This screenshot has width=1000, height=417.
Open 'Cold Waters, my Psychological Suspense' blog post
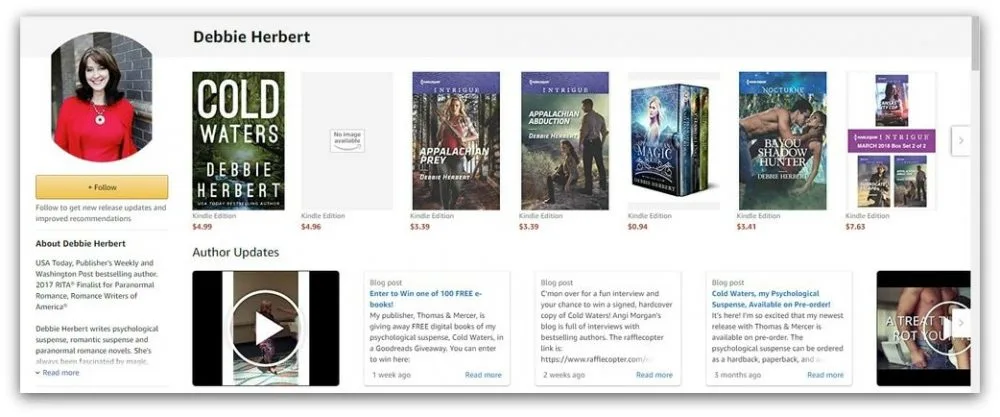[x=771, y=299]
